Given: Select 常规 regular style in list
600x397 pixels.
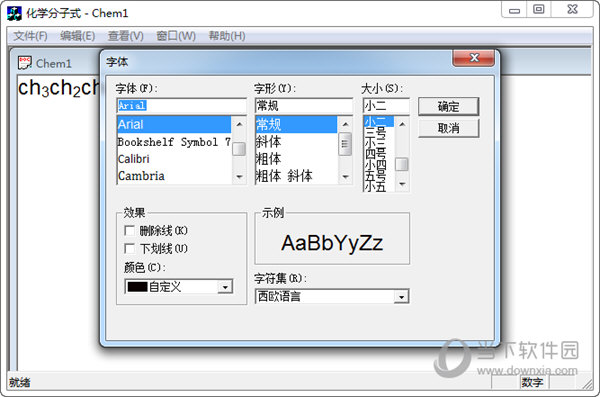Looking at the screenshot, I should (297, 124).
